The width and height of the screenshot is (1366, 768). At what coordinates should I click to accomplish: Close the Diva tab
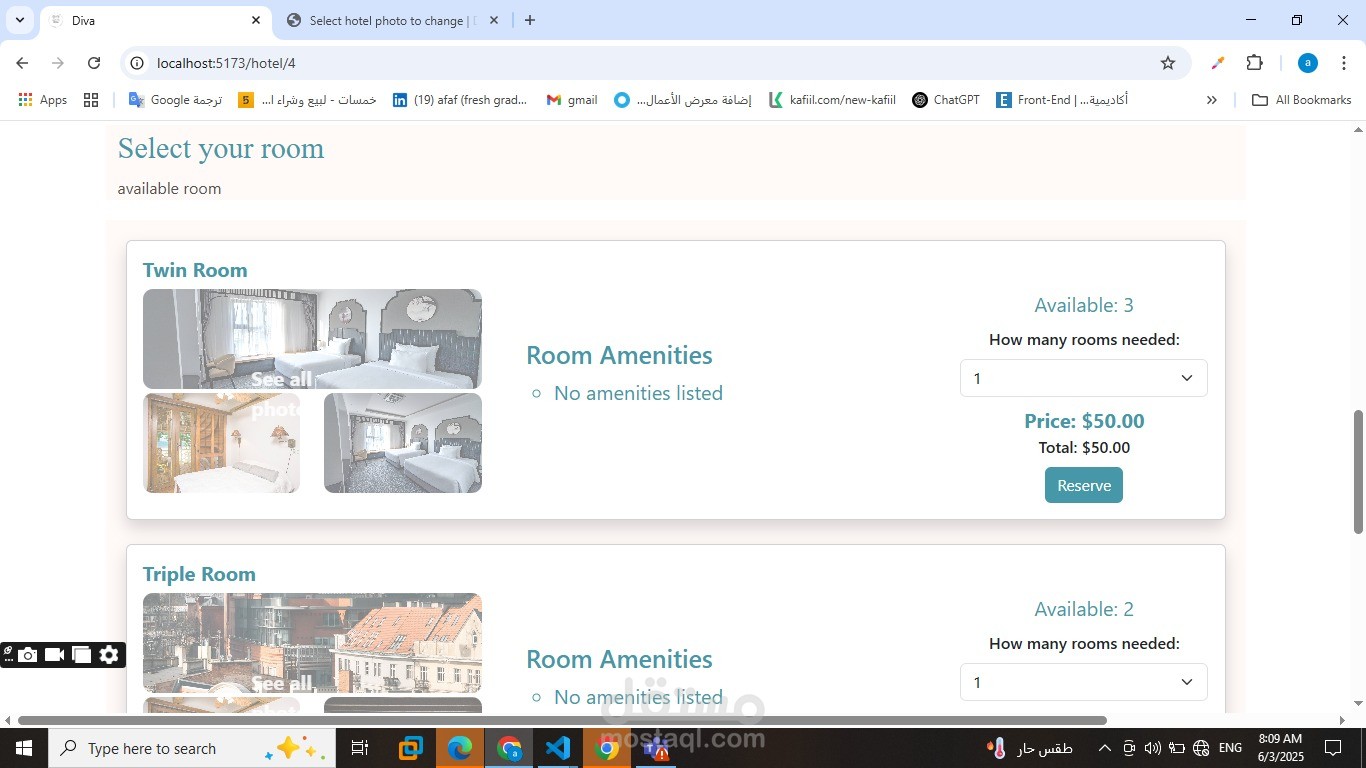point(256,20)
